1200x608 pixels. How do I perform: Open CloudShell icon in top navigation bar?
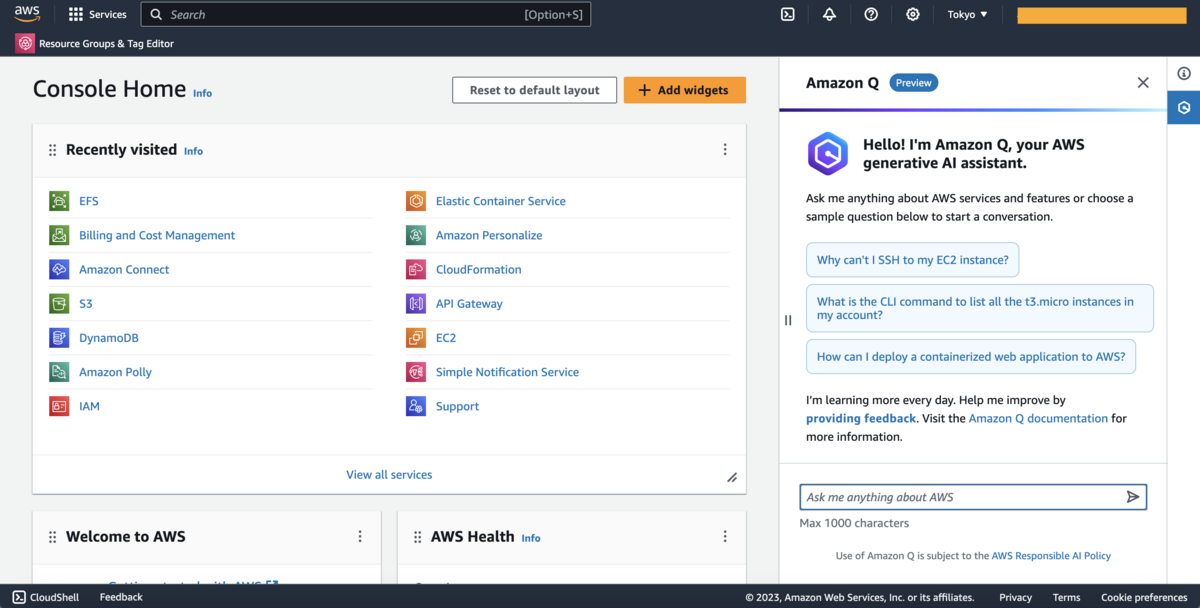[788, 14]
